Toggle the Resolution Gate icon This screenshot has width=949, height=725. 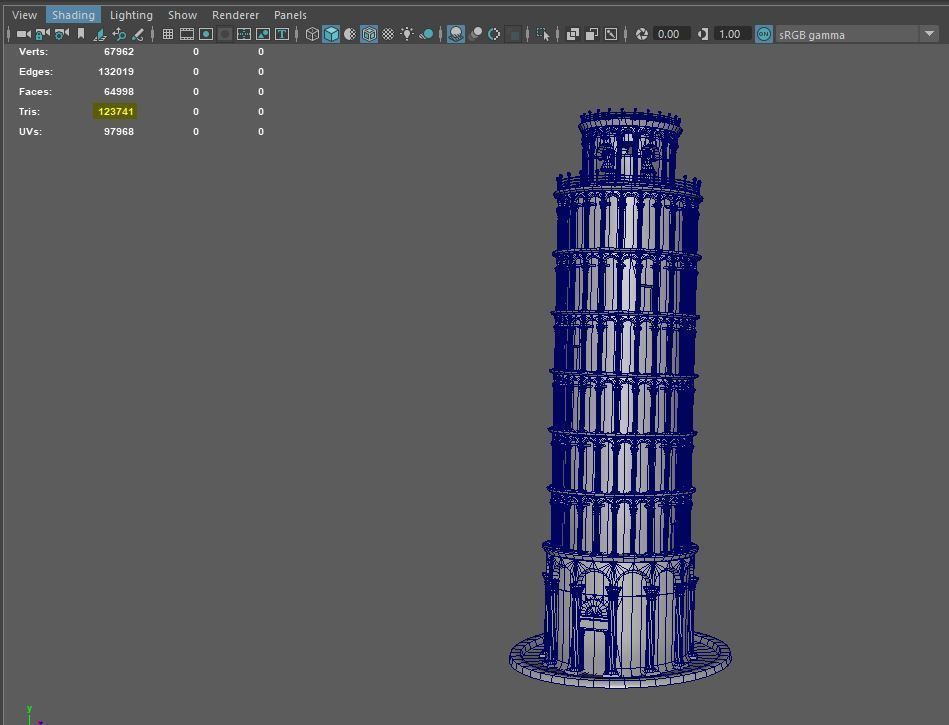click(206, 34)
